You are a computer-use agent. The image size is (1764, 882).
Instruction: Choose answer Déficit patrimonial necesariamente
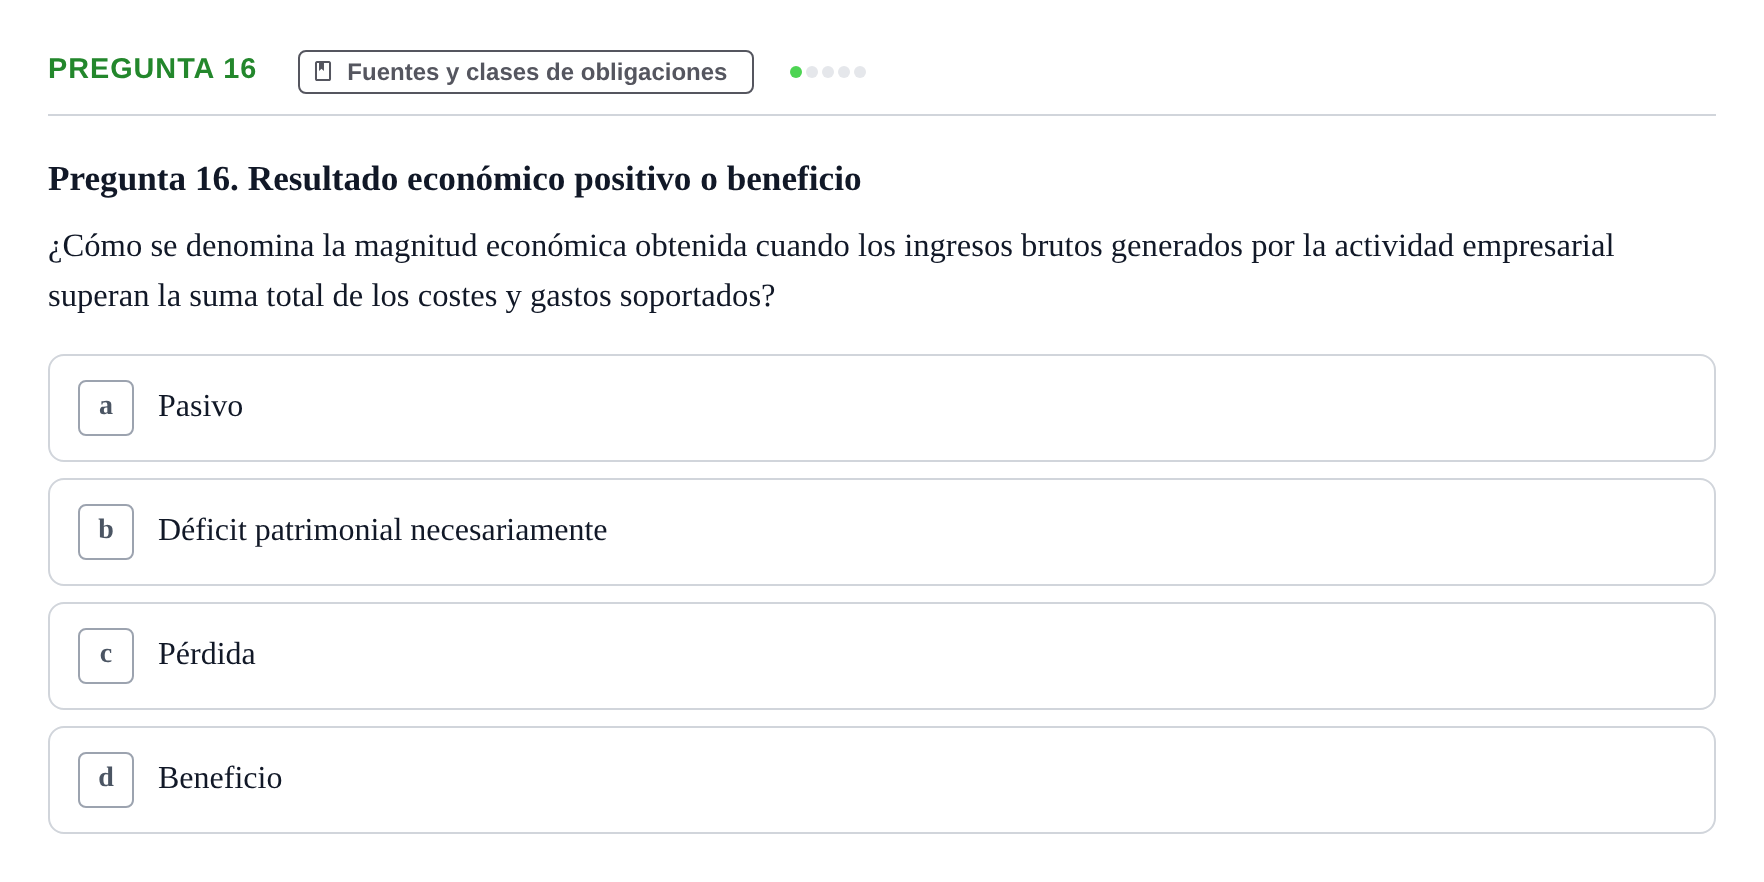[x=382, y=530]
